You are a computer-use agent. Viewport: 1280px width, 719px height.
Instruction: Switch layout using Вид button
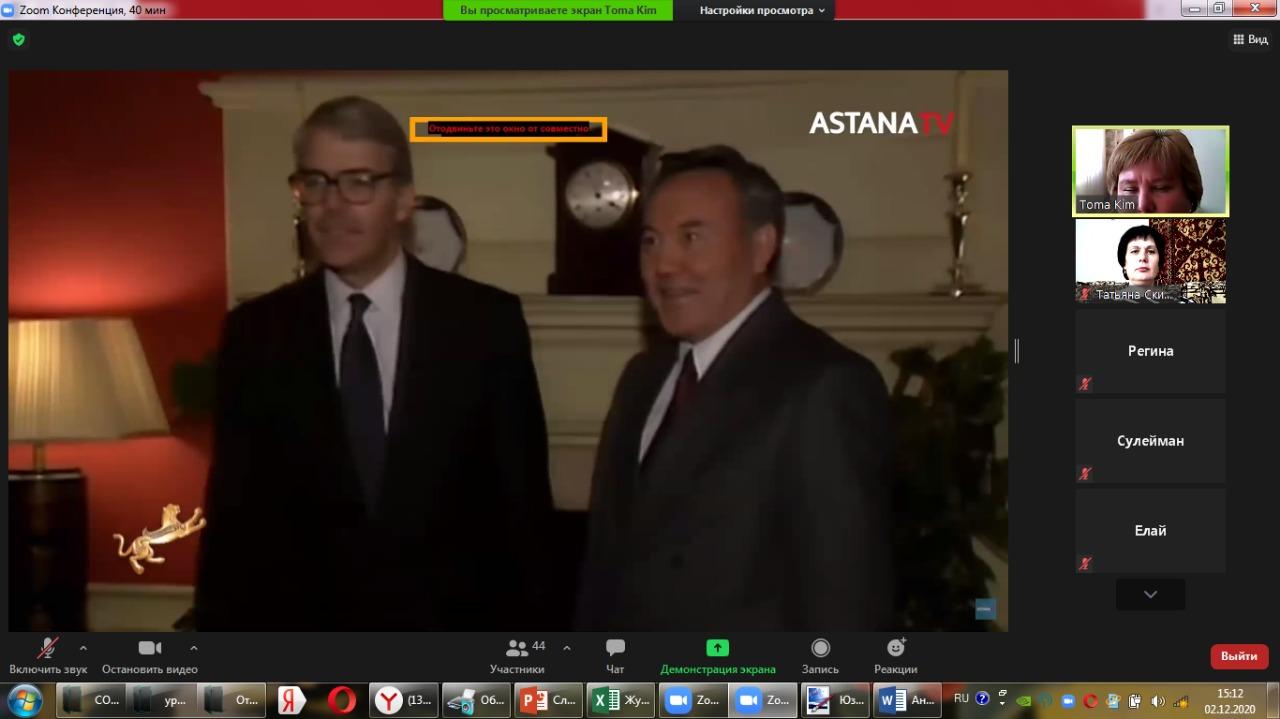tap(1250, 40)
